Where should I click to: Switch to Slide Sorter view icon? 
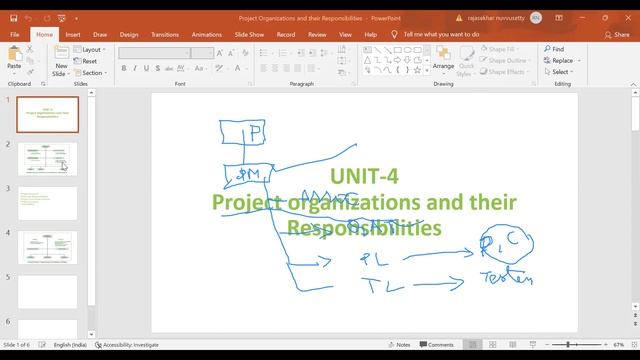click(x=493, y=345)
